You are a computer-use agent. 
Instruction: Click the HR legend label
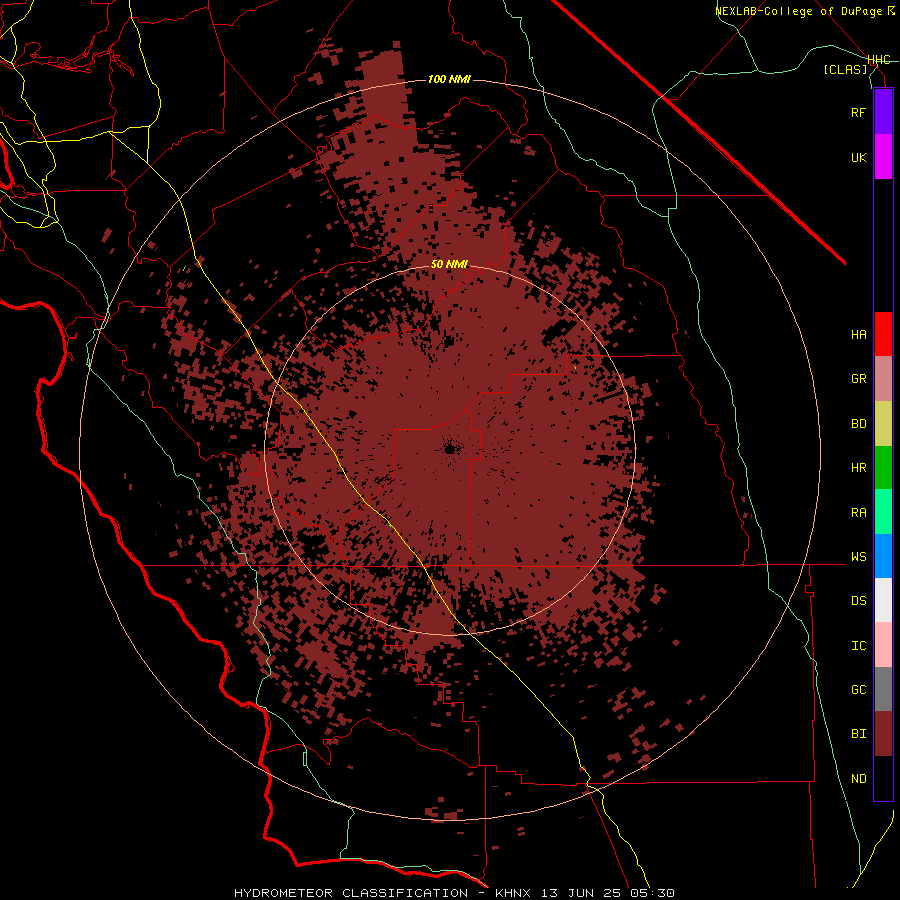858,468
